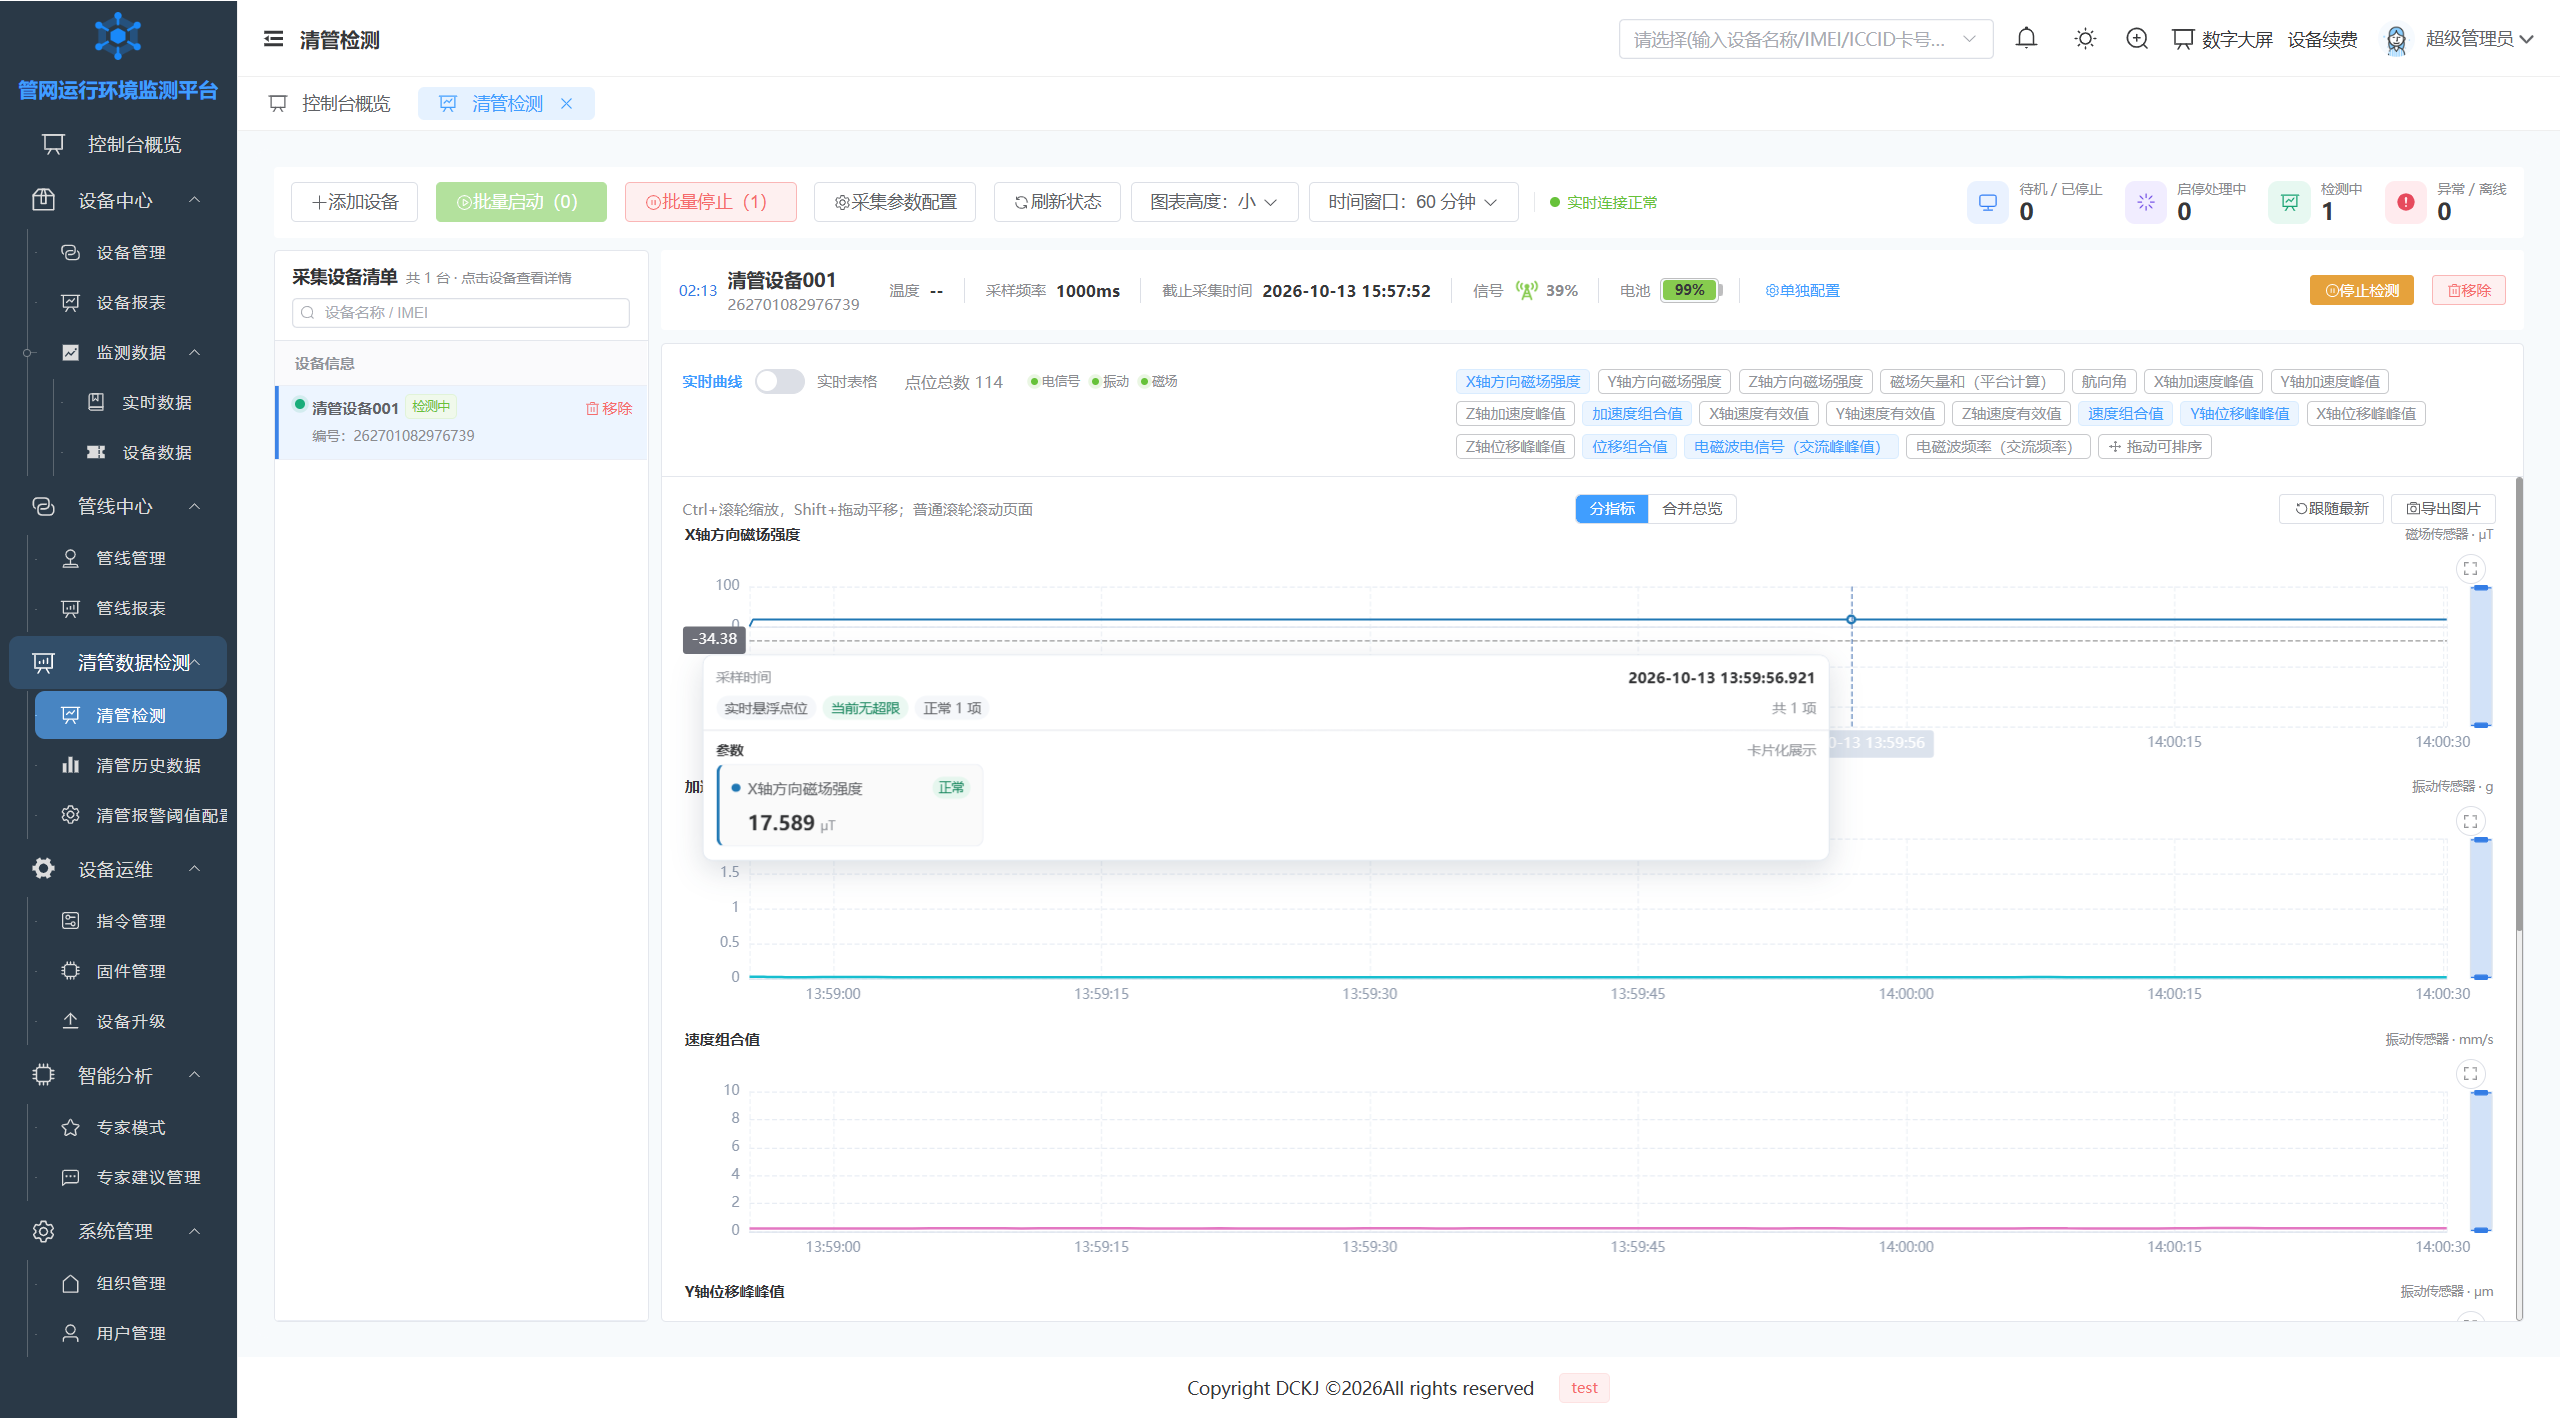Click the 待机/已停止 status monitor icon
Image resolution: width=2560 pixels, height=1418 pixels.
pos(1988,202)
